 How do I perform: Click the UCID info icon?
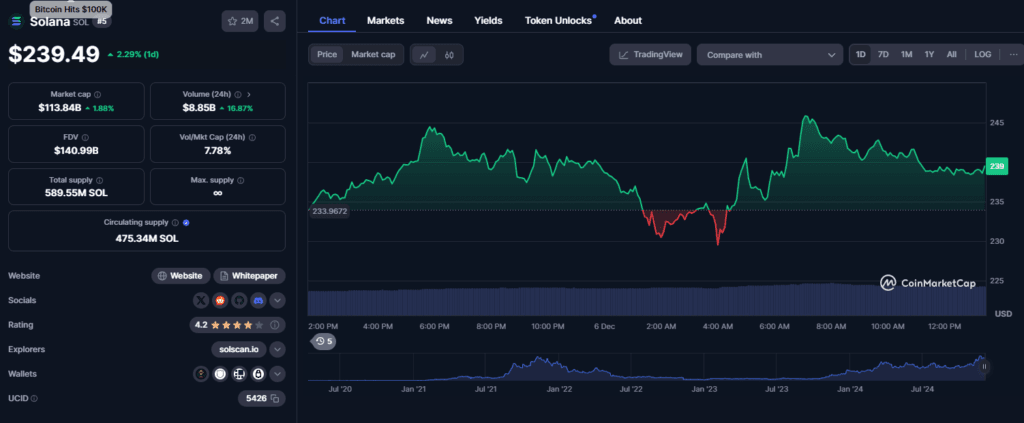coord(34,398)
